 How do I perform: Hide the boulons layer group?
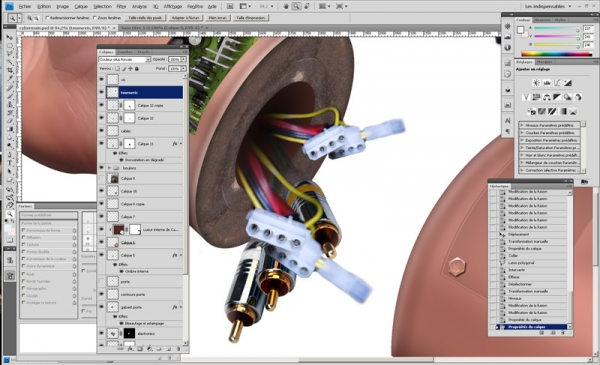pyautogui.click(x=101, y=168)
